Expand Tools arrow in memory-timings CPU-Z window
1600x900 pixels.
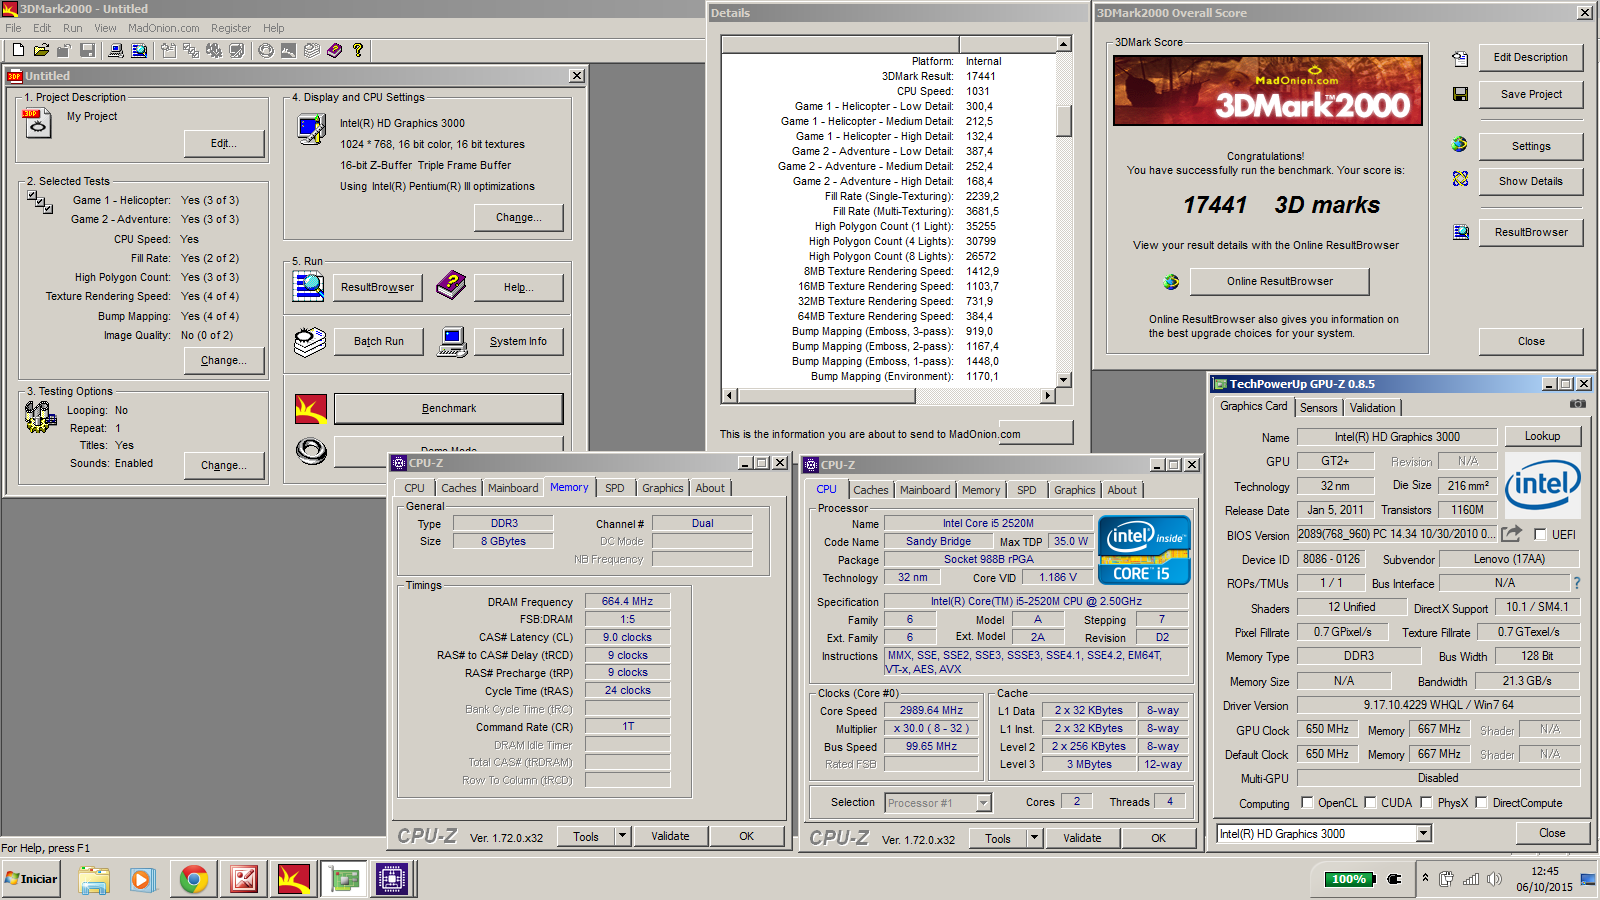pyautogui.click(x=622, y=836)
